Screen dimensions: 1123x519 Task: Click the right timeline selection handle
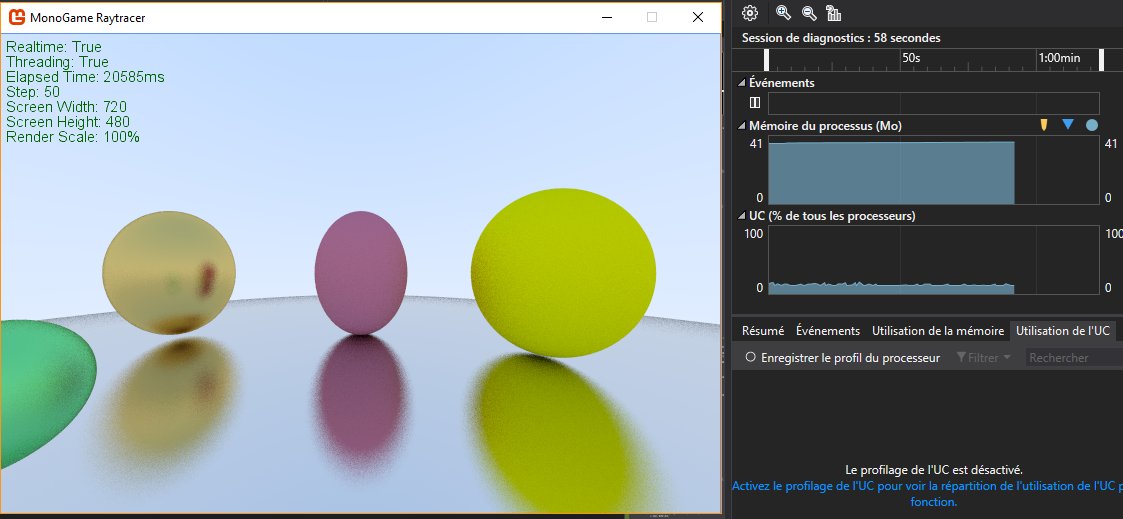coord(1102,60)
